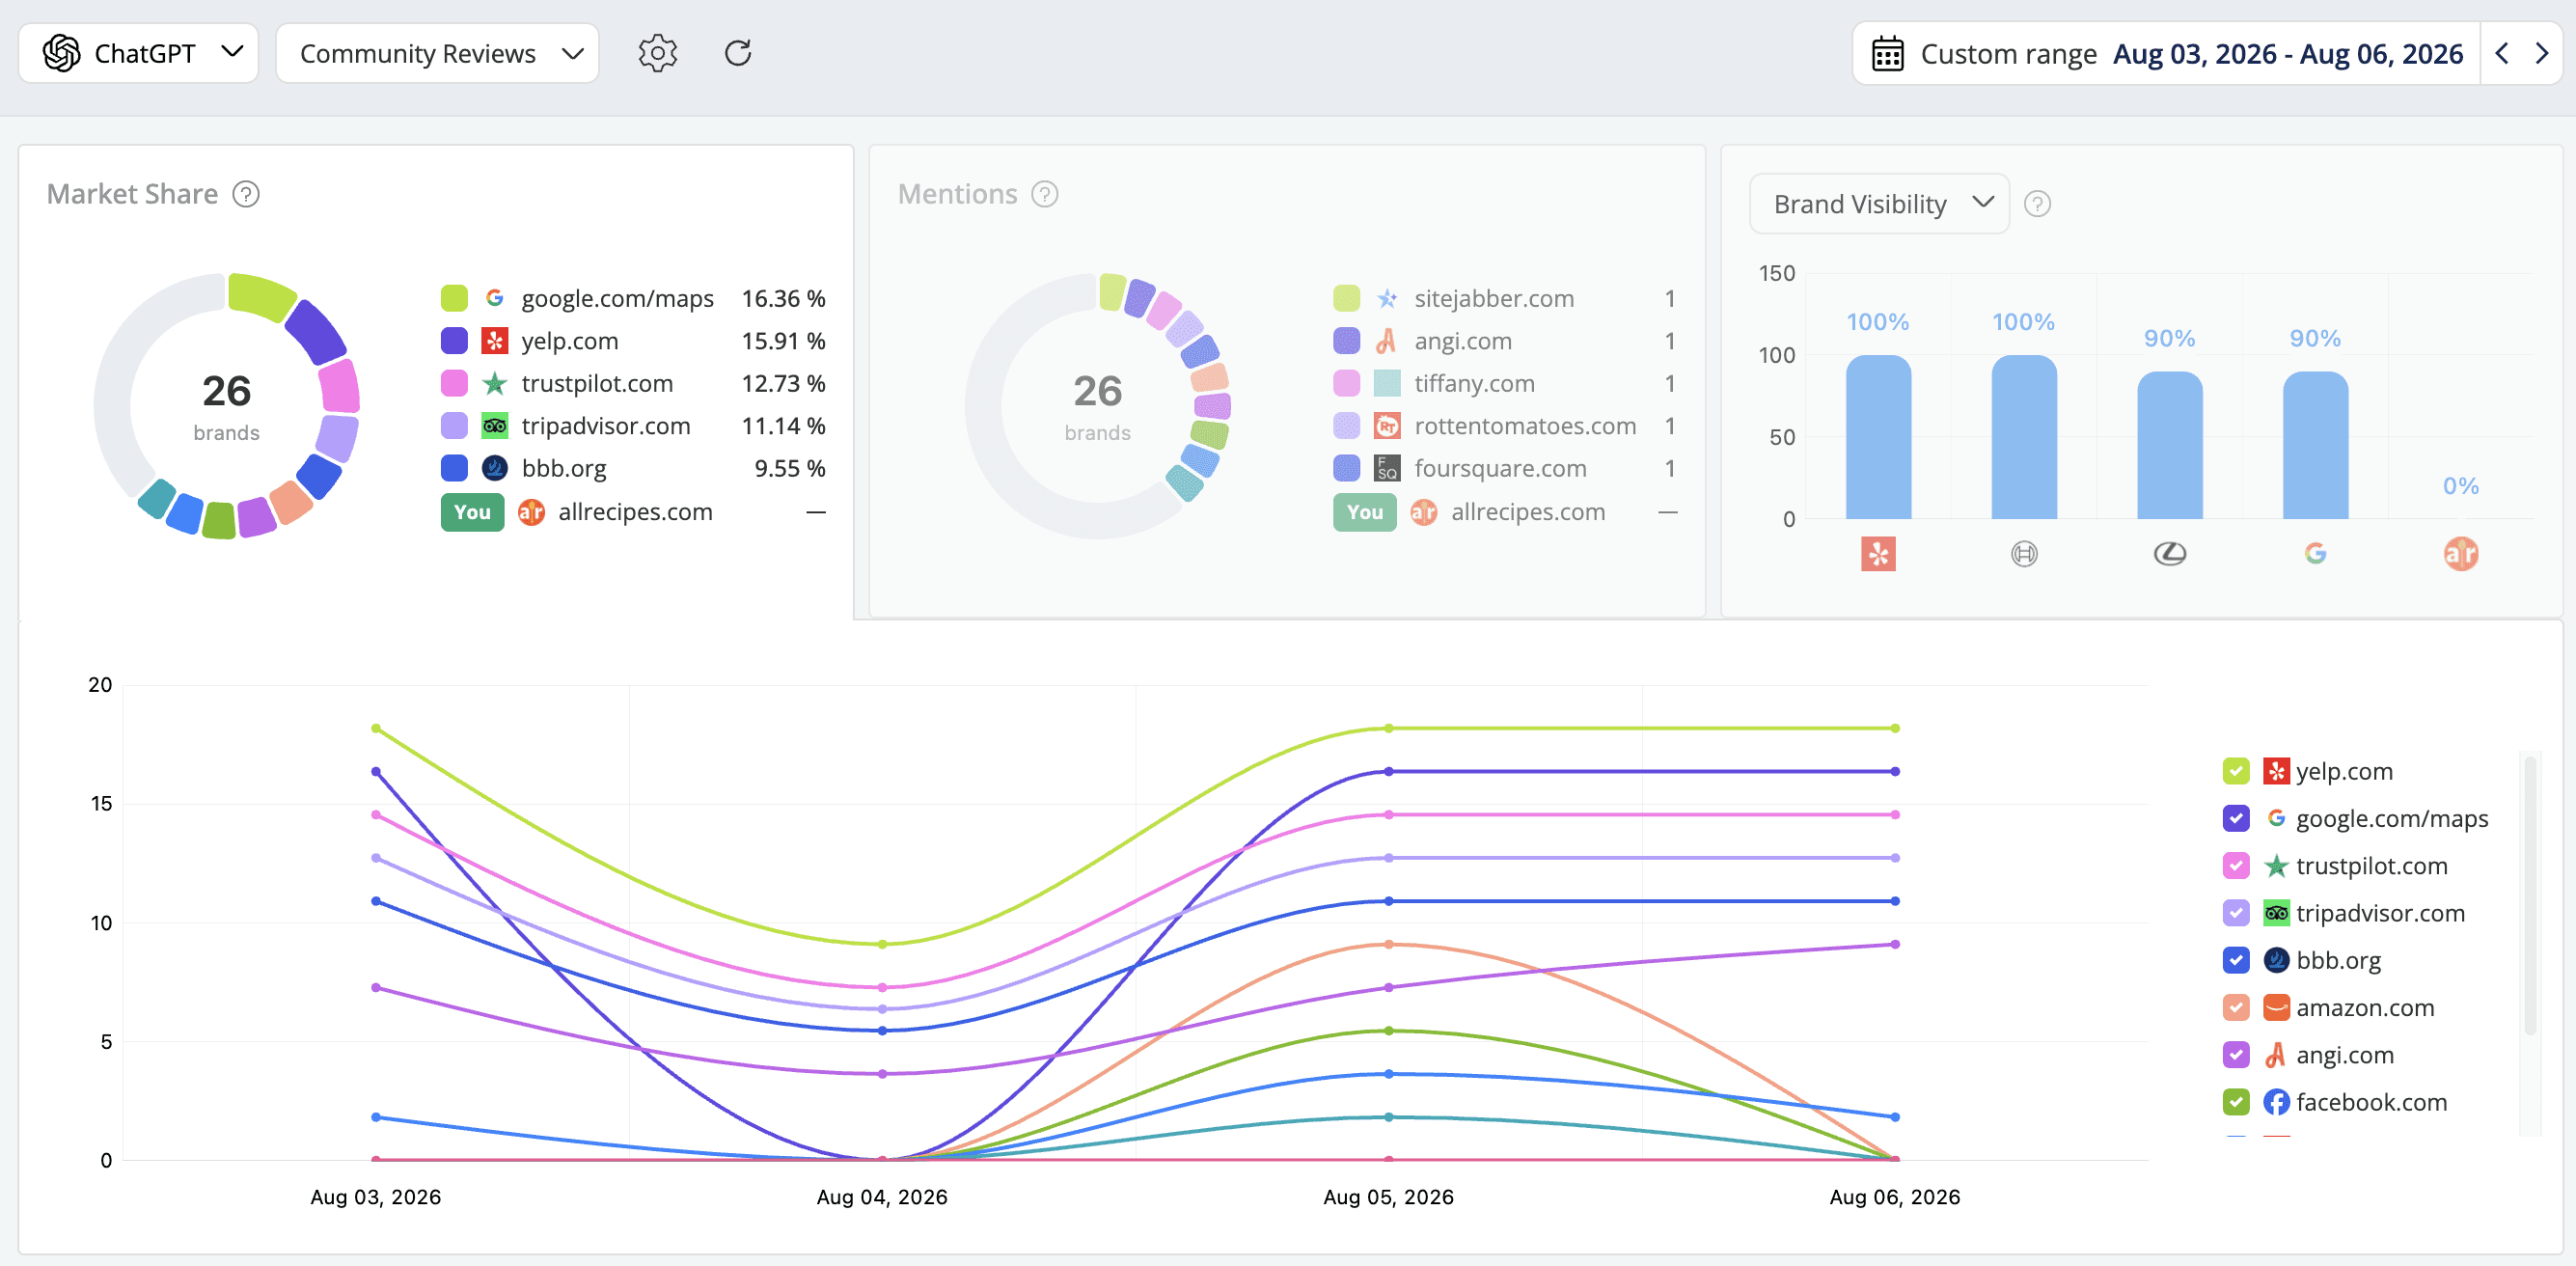The width and height of the screenshot is (2576, 1266).
Task: Toggle the facebook.com series checkbox
Action: [x=2236, y=1102]
